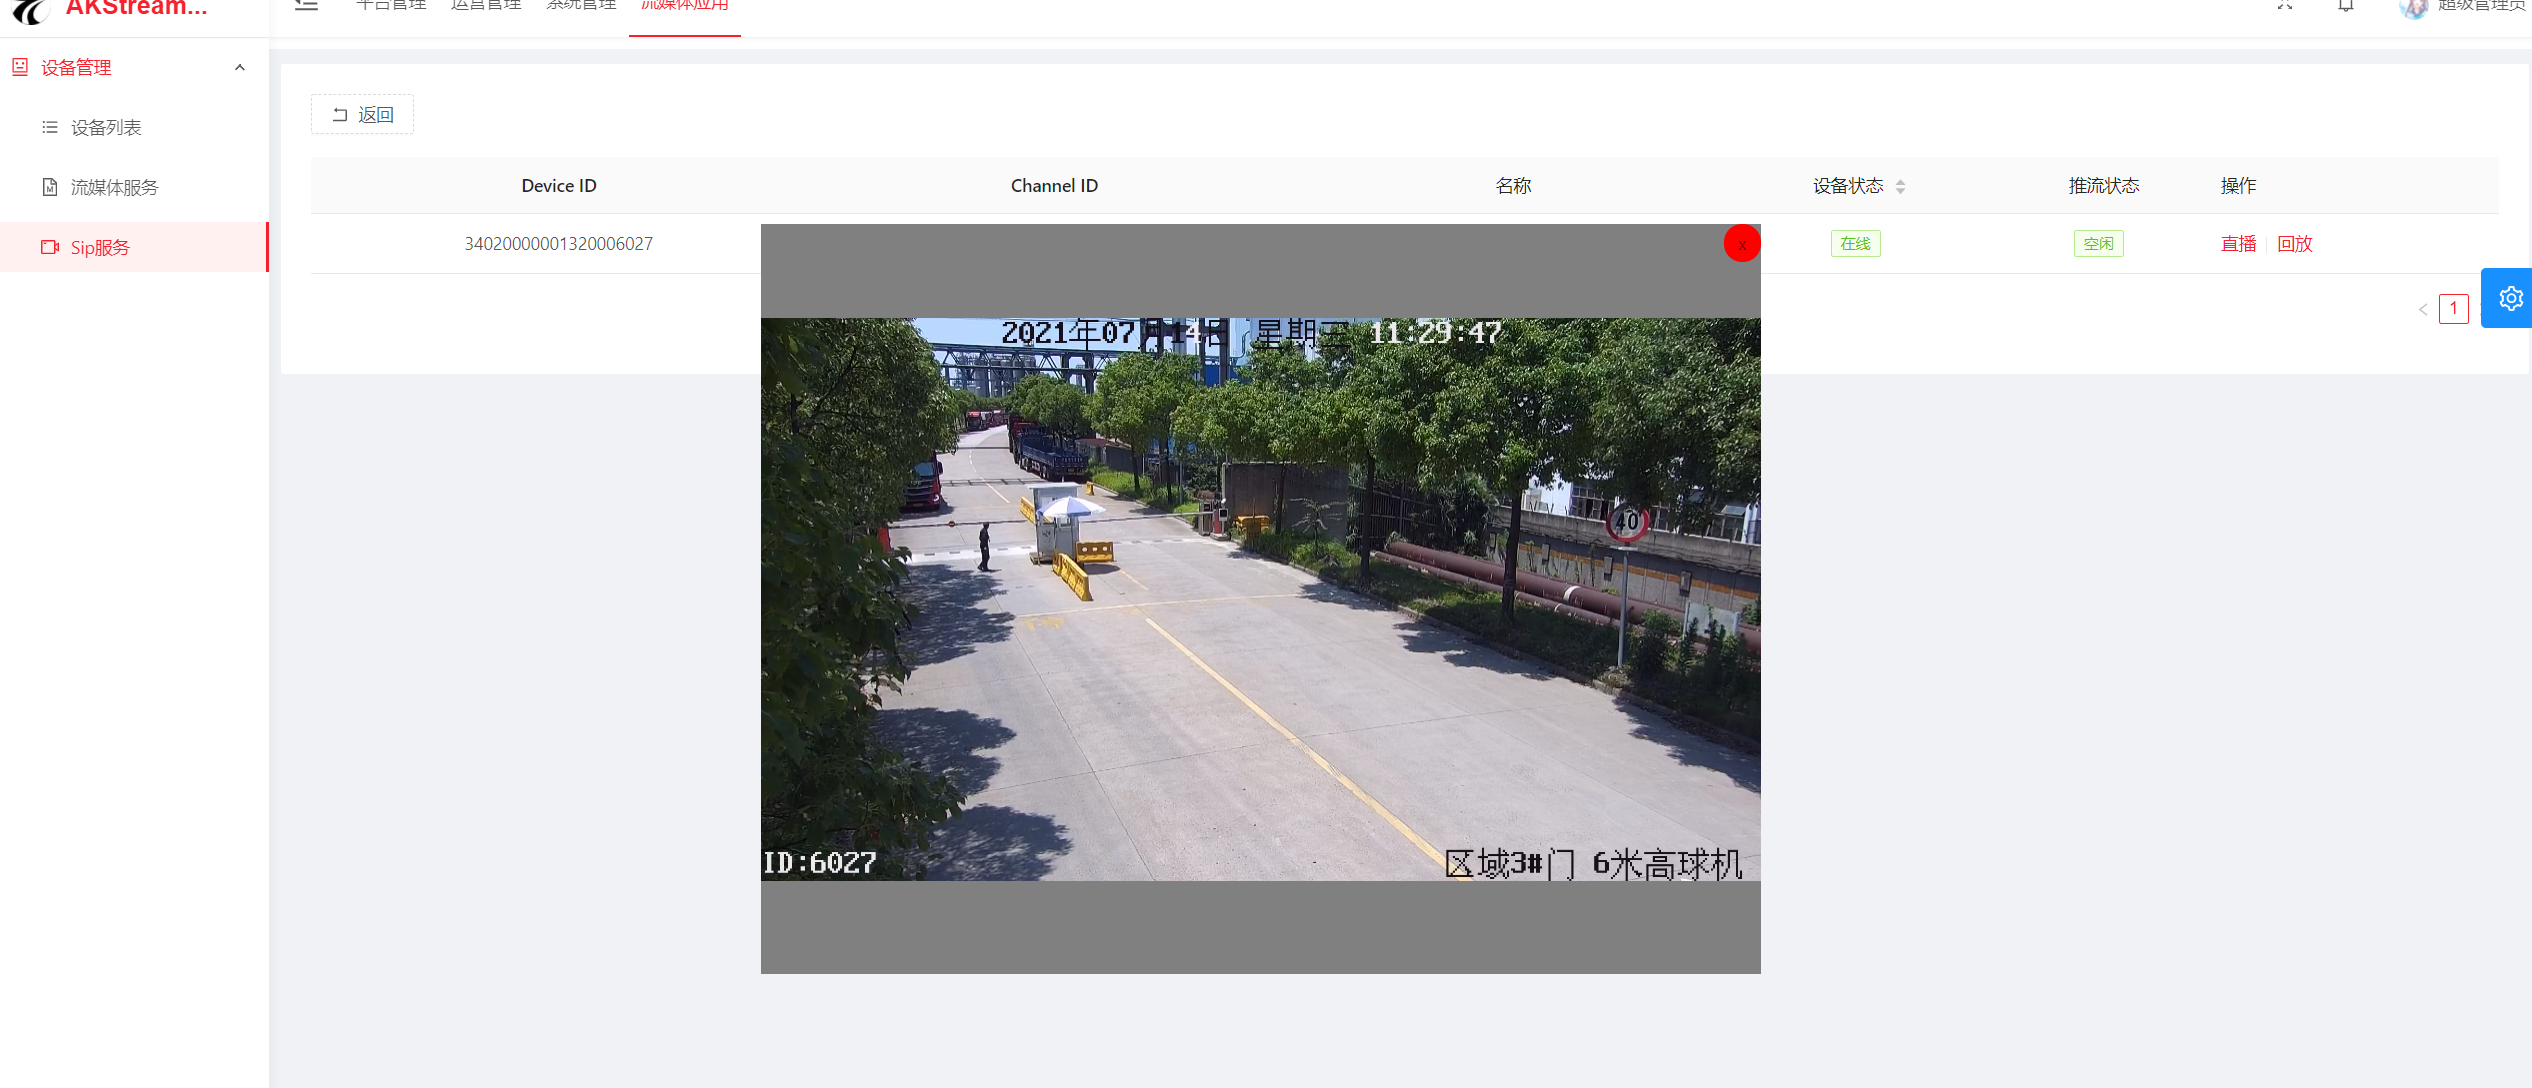Switch to the 流媒体应用 tab
The image size is (2532, 1088).
(x=684, y=6)
